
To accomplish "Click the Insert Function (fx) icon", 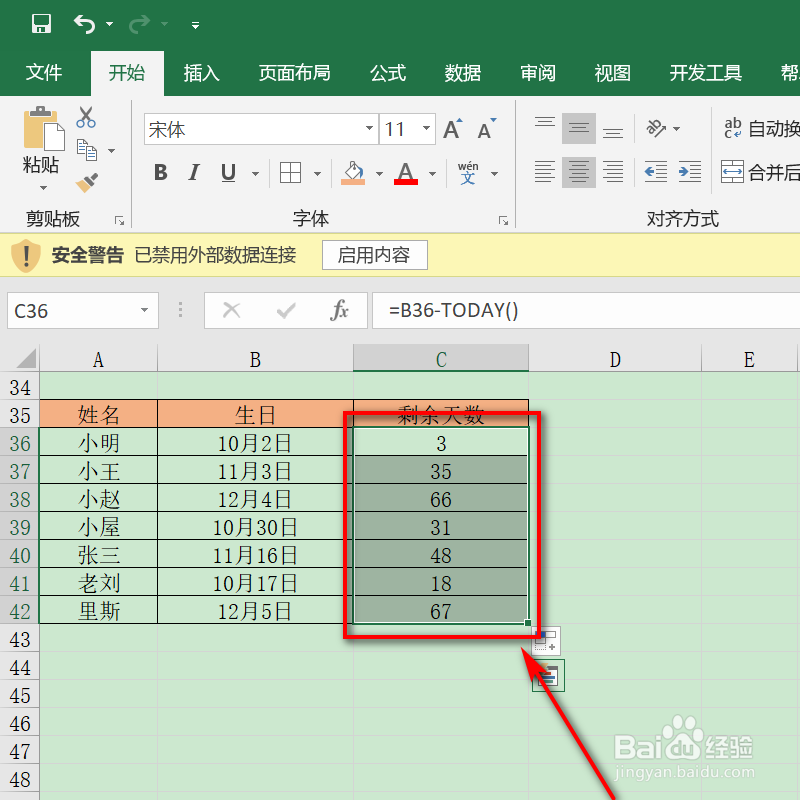I will tap(341, 310).
